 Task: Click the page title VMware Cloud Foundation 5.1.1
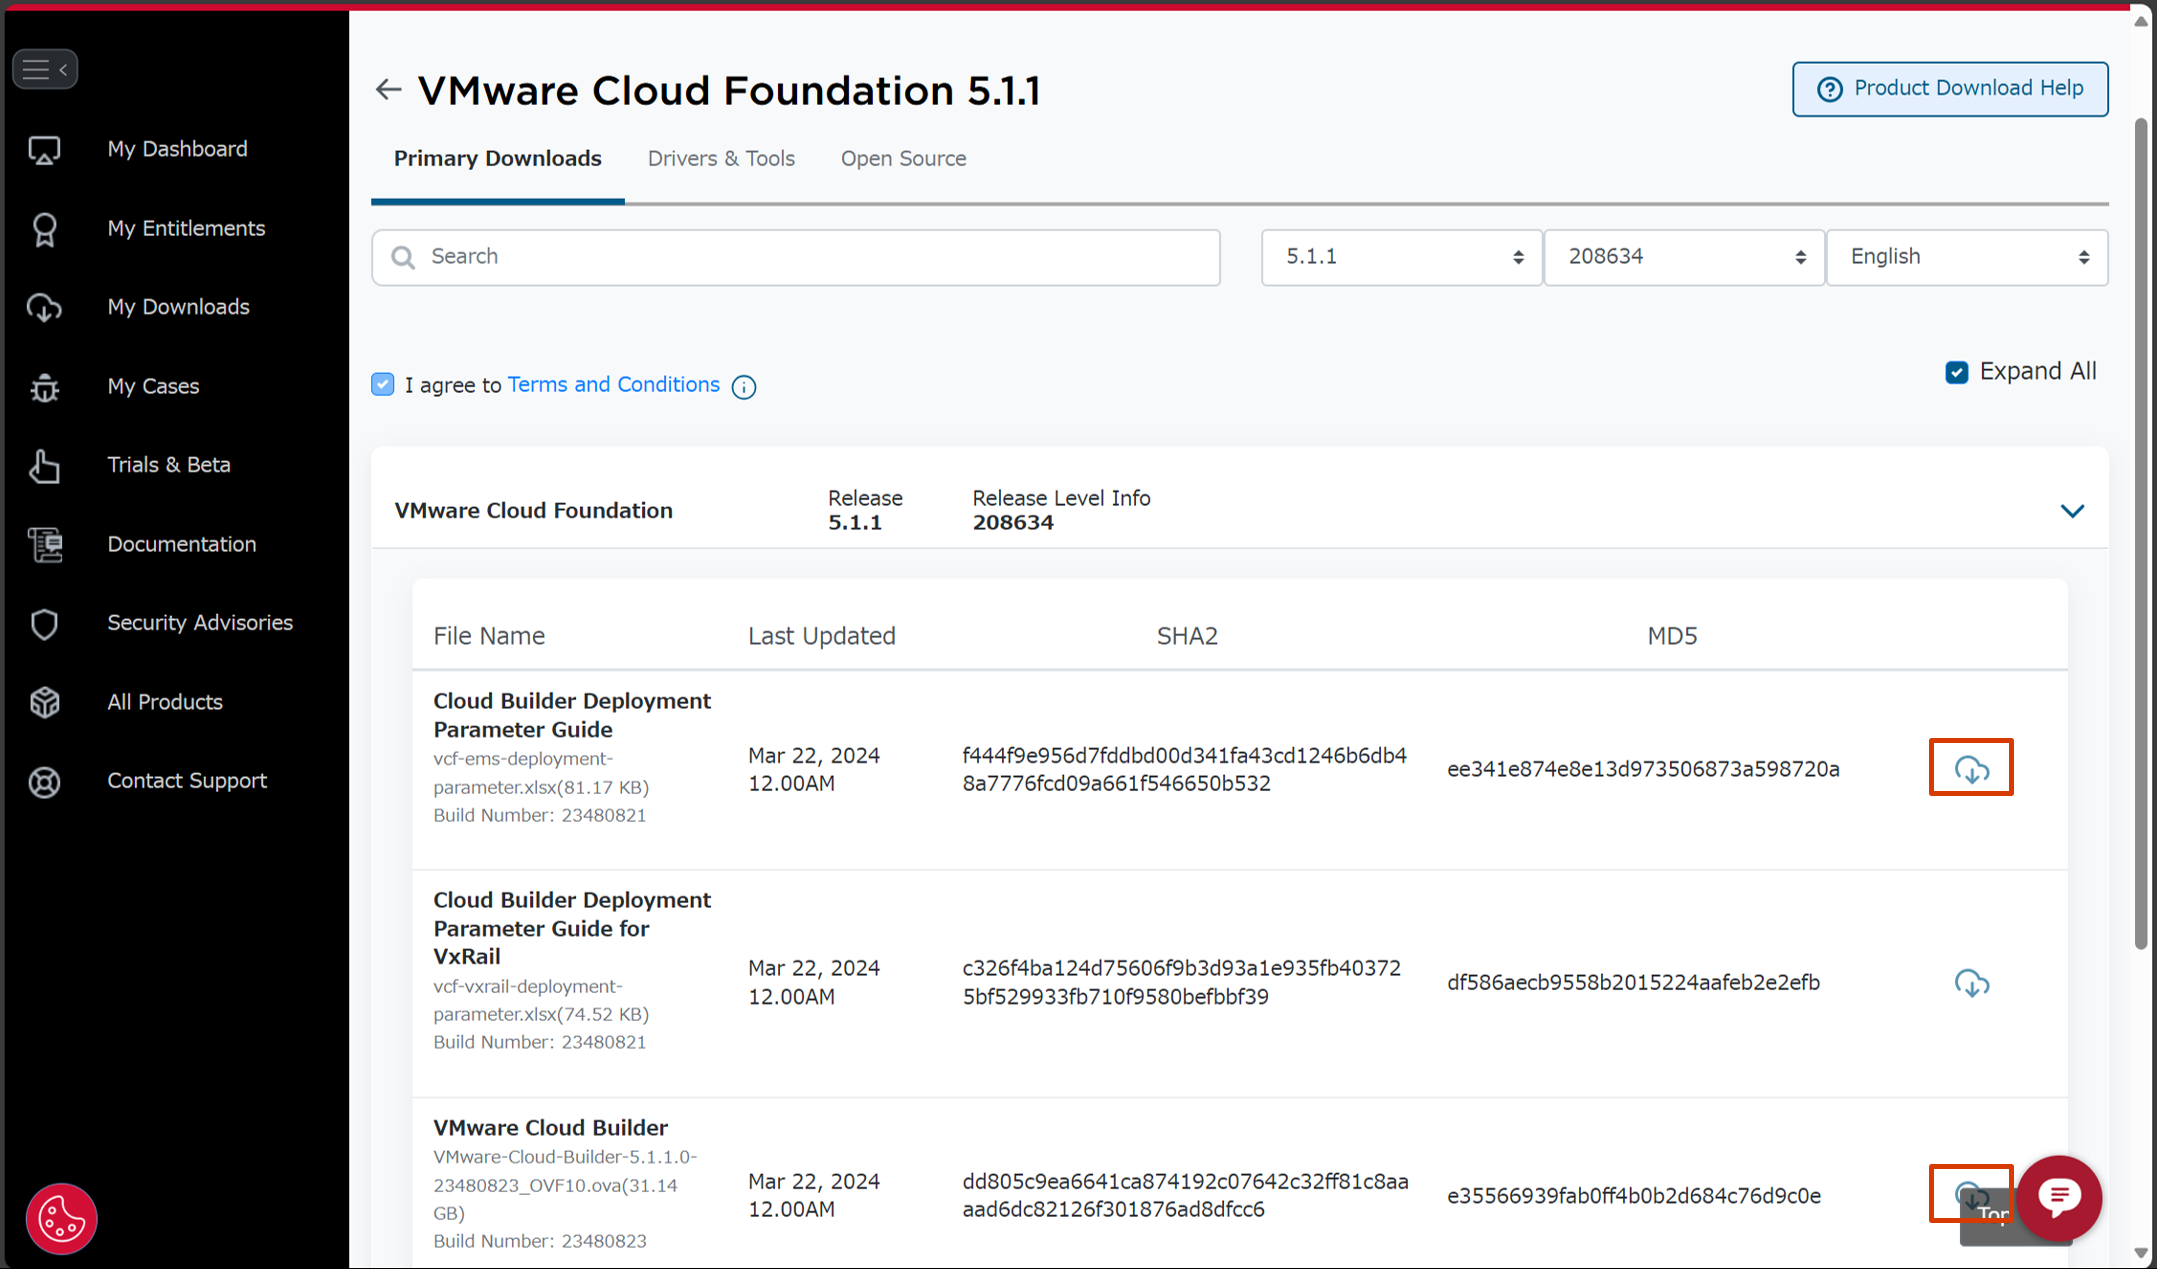coord(729,90)
